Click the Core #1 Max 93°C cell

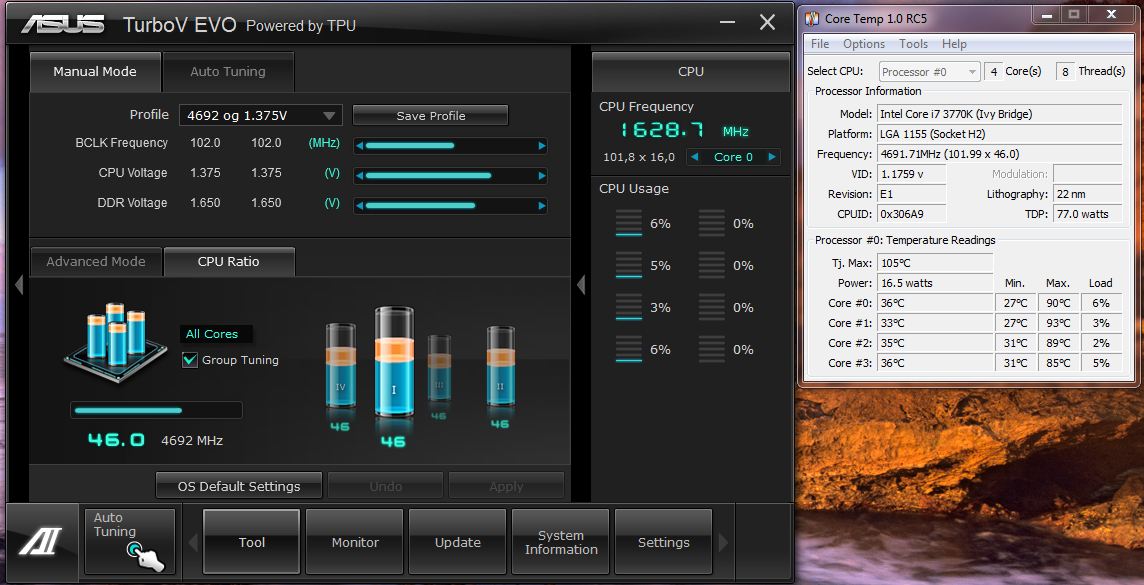click(1058, 323)
